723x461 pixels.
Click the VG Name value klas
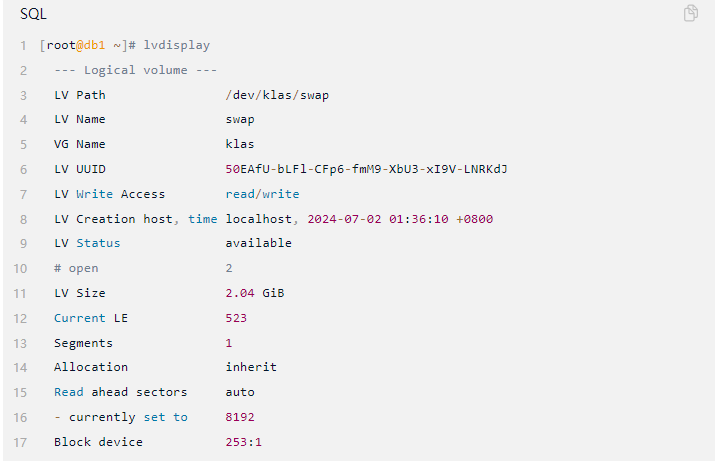pyautogui.click(x=240, y=144)
